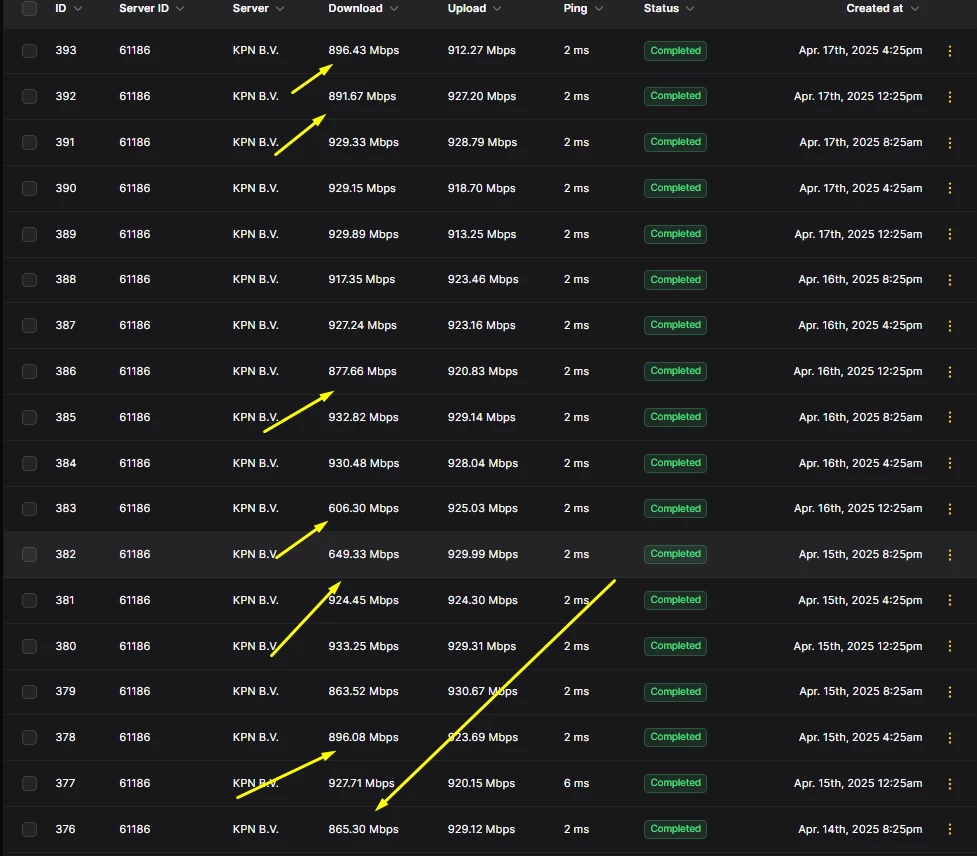Open the Ping column dropdown
This screenshot has height=856, width=977.
tap(599, 9)
